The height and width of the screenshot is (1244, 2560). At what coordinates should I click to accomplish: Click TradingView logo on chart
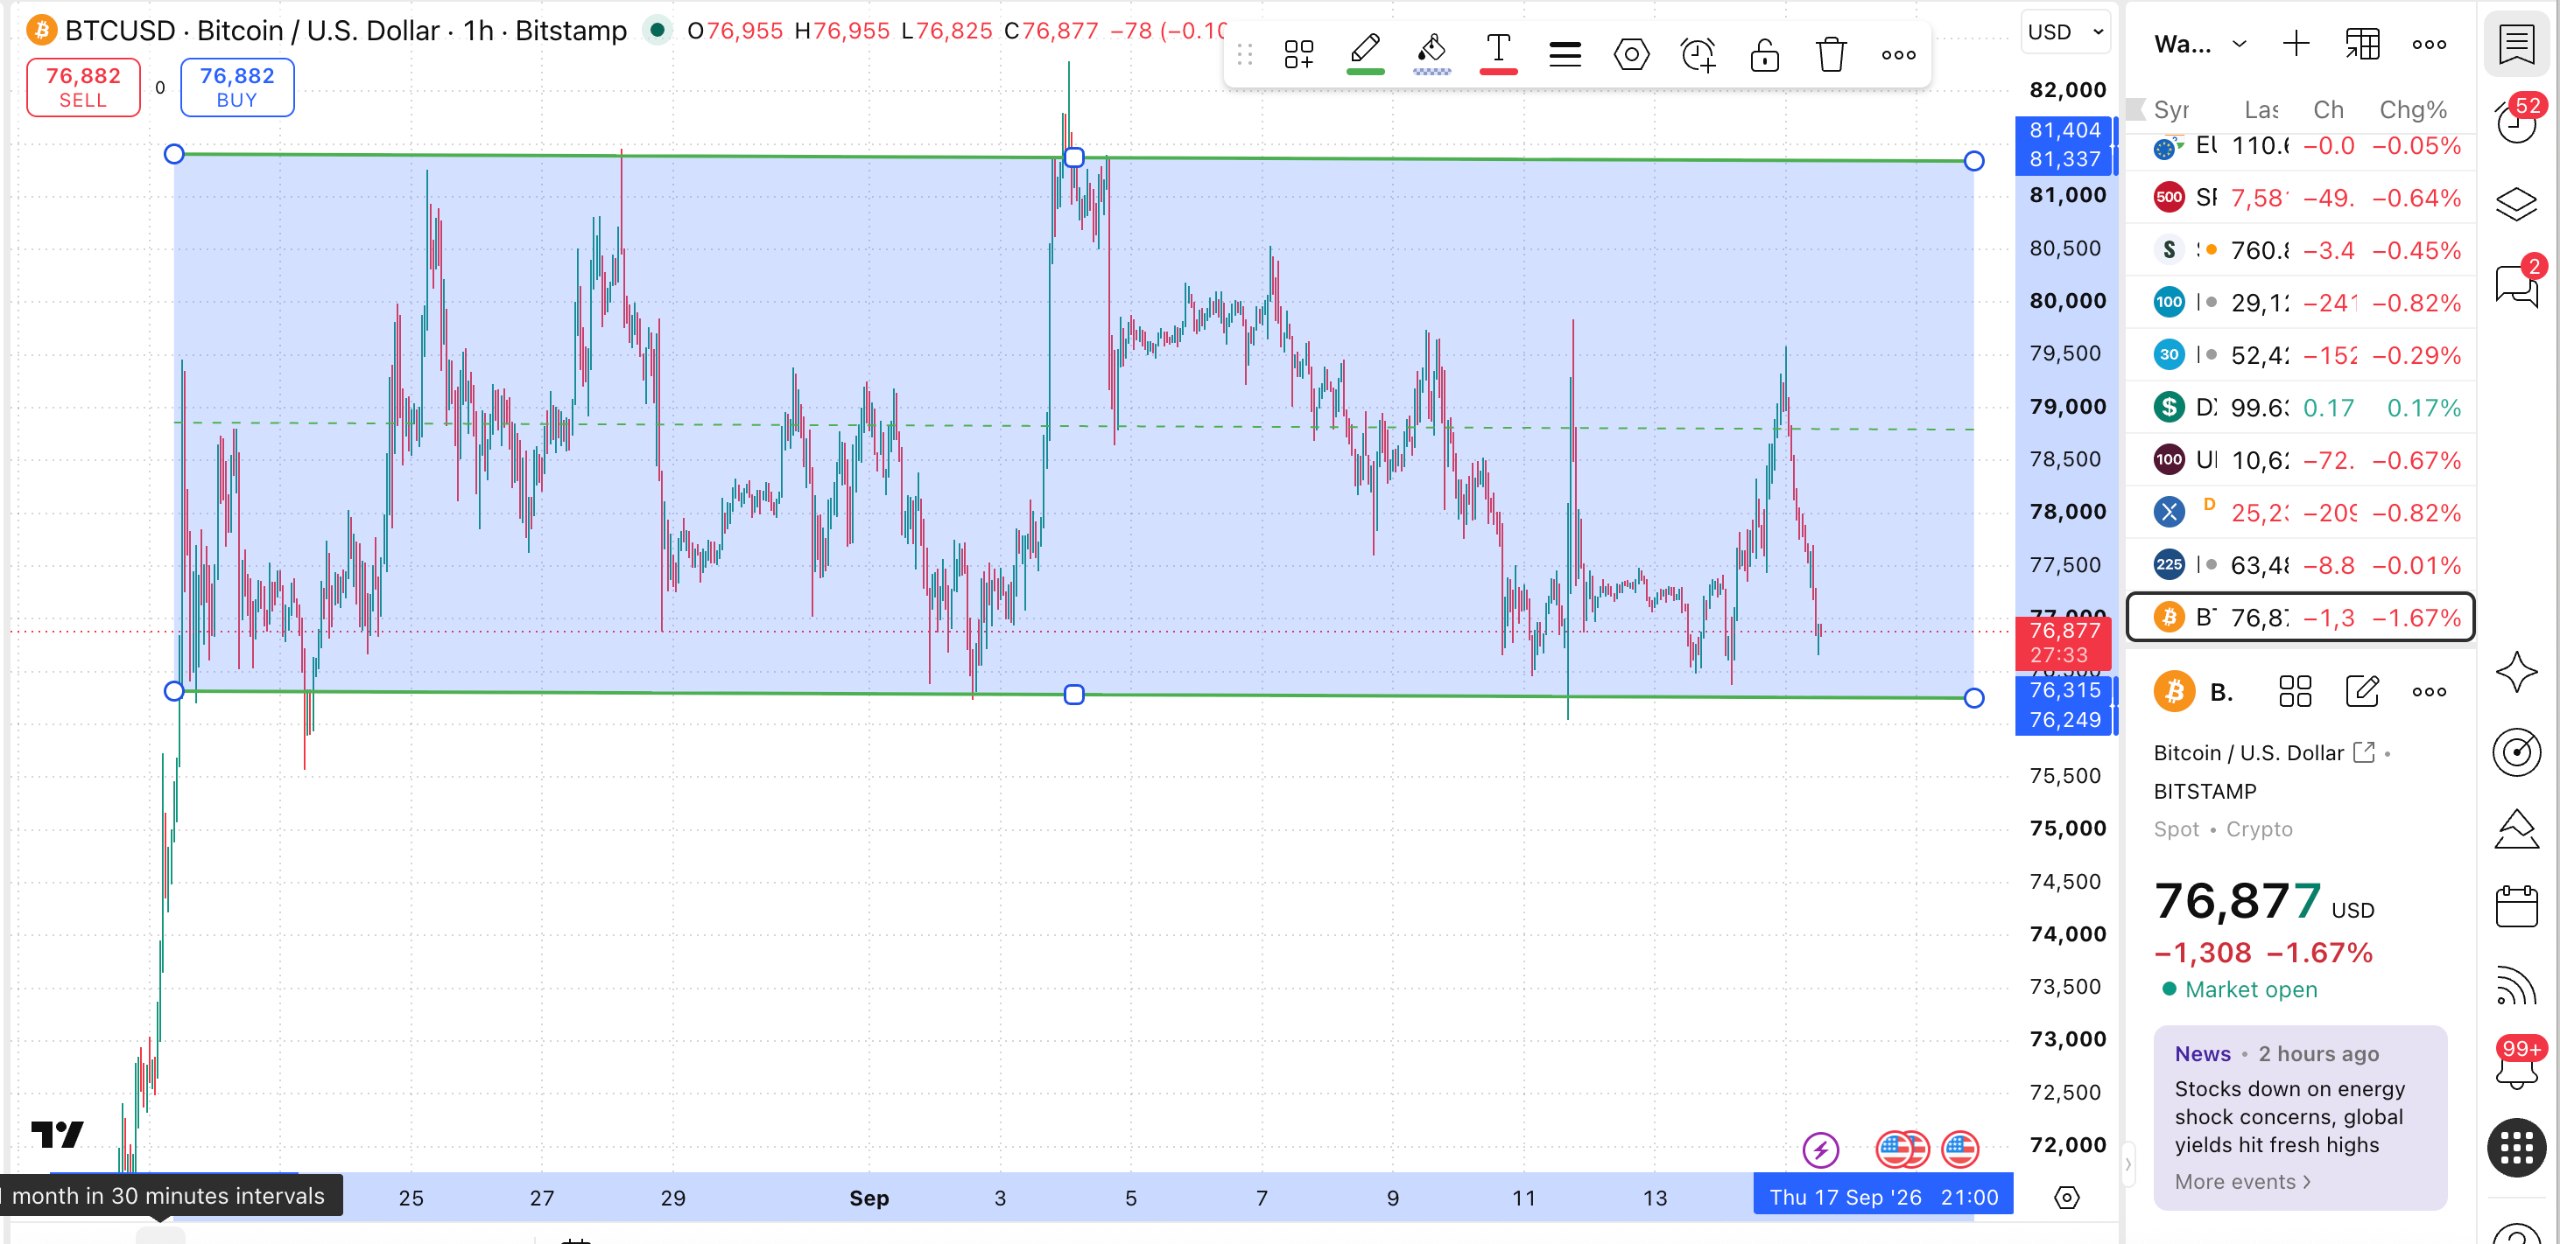pos(57,1134)
